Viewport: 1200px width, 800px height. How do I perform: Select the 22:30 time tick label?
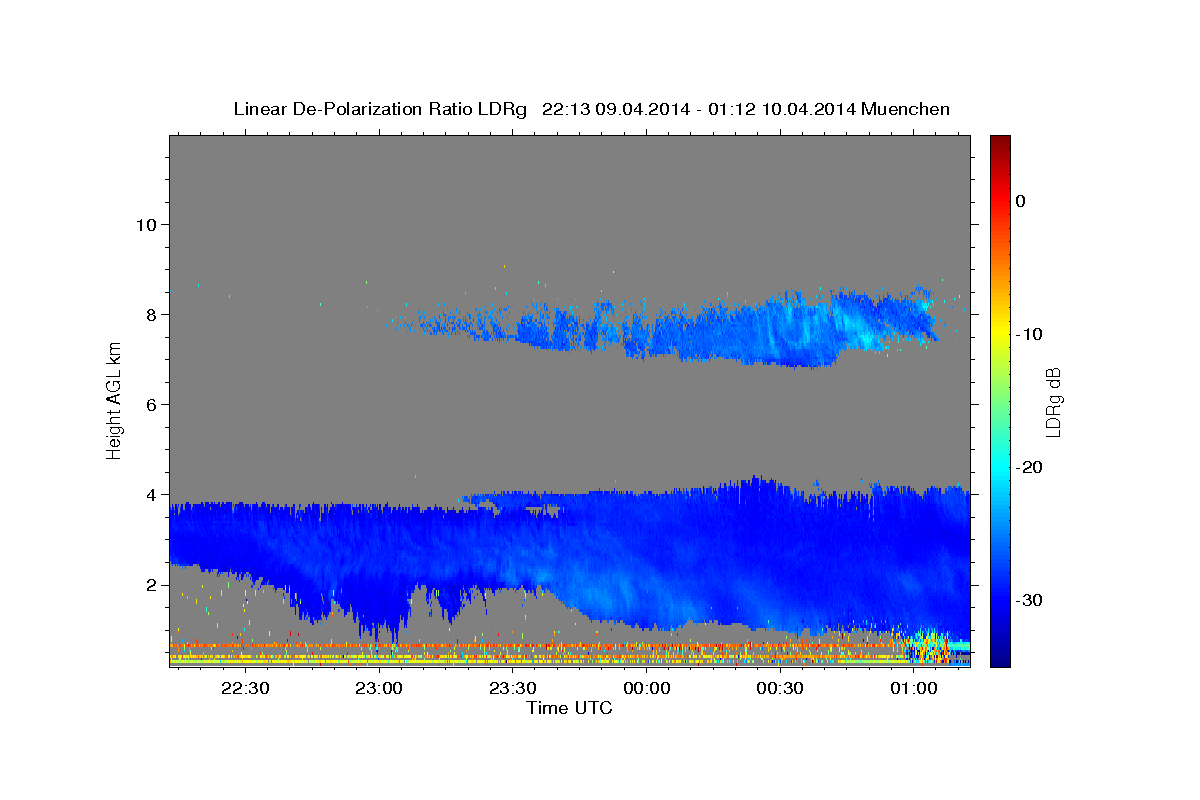tap(245, 688)
